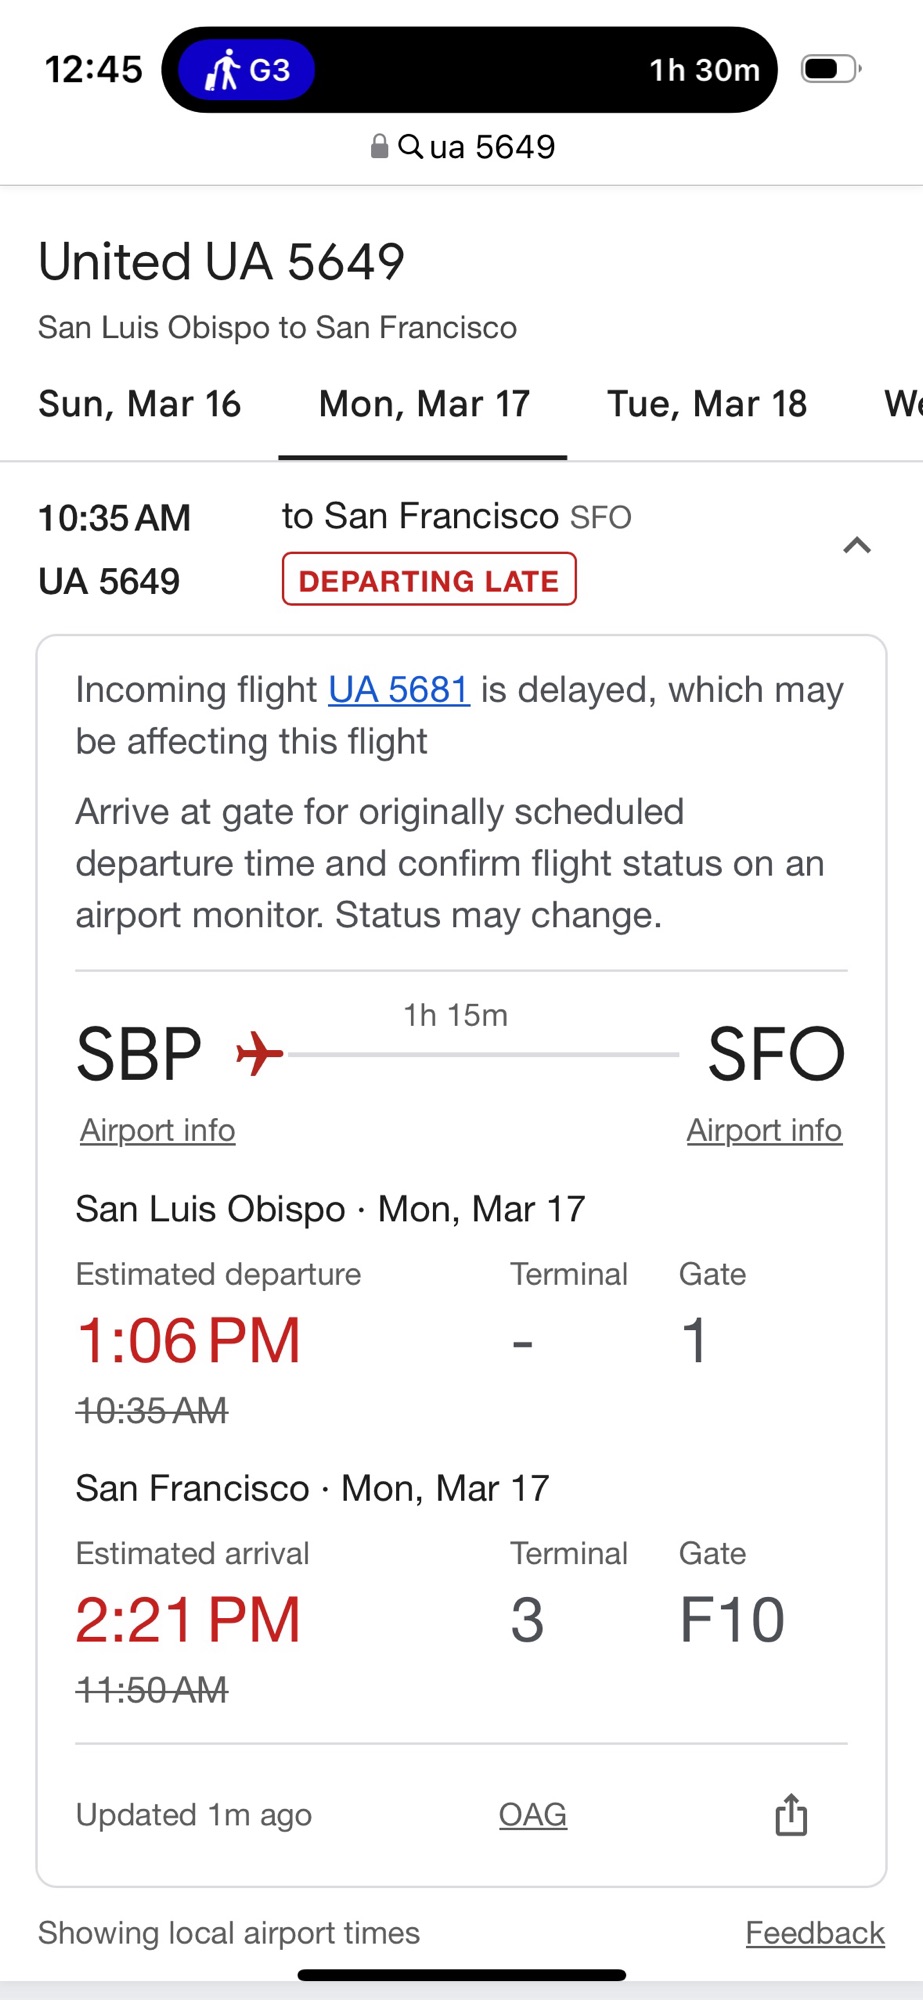The width and height of the screenshot is (923, 2000).
Task: Open the OAG source link
Action: 533,1814
